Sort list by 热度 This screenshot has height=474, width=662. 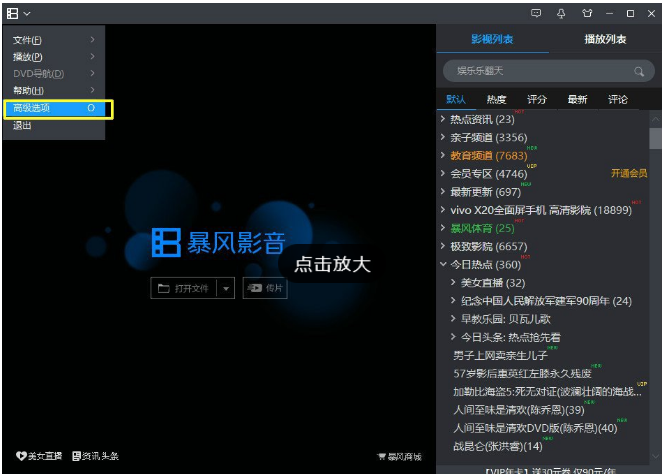coord(496,100)
